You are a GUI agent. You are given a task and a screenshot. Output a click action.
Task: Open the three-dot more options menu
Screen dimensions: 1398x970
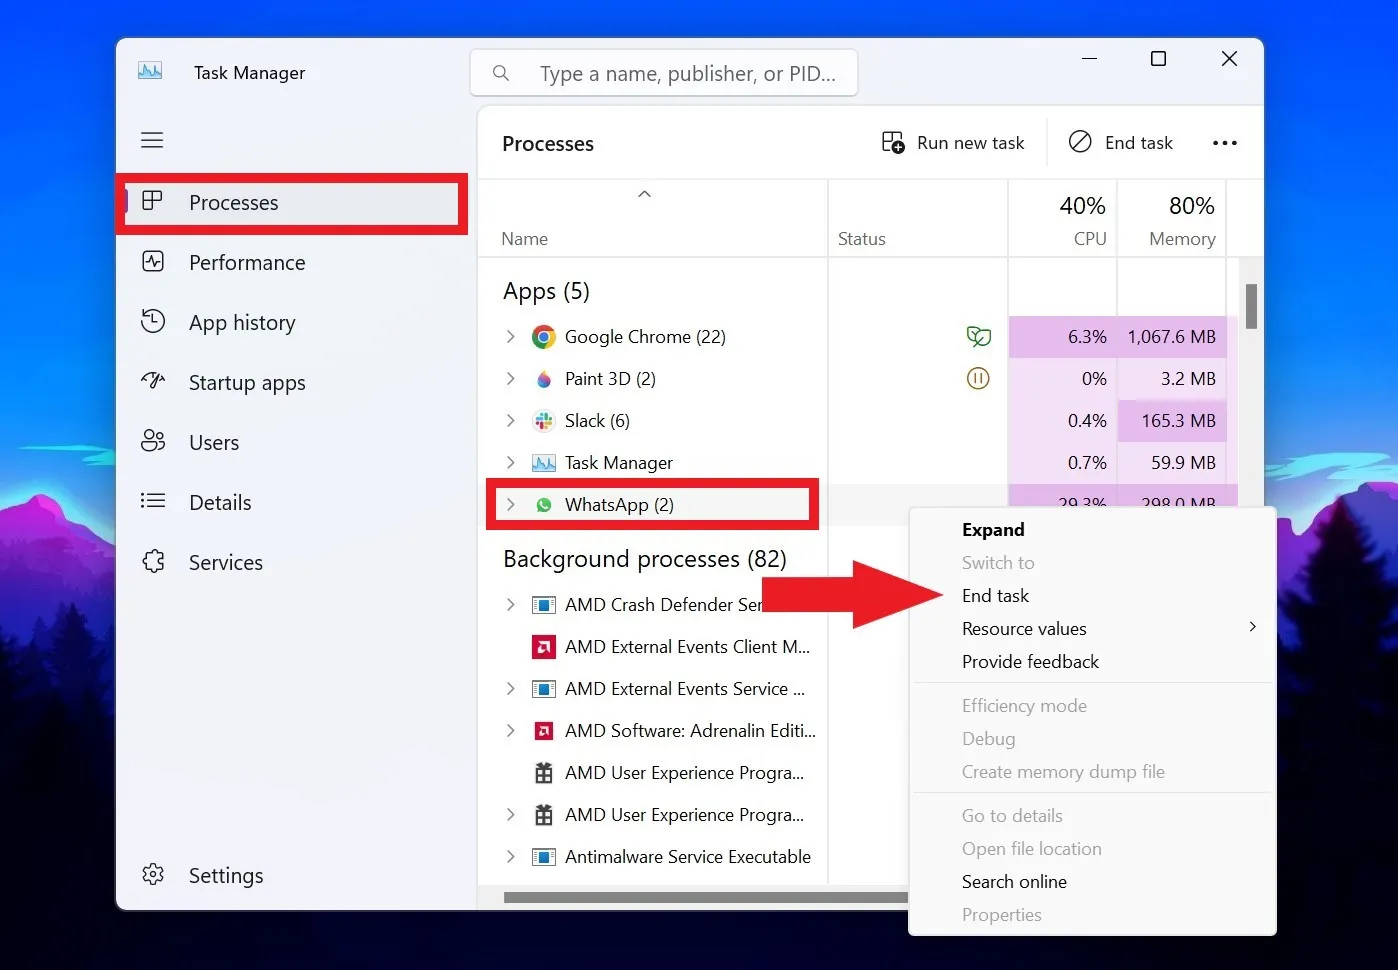1225,143
